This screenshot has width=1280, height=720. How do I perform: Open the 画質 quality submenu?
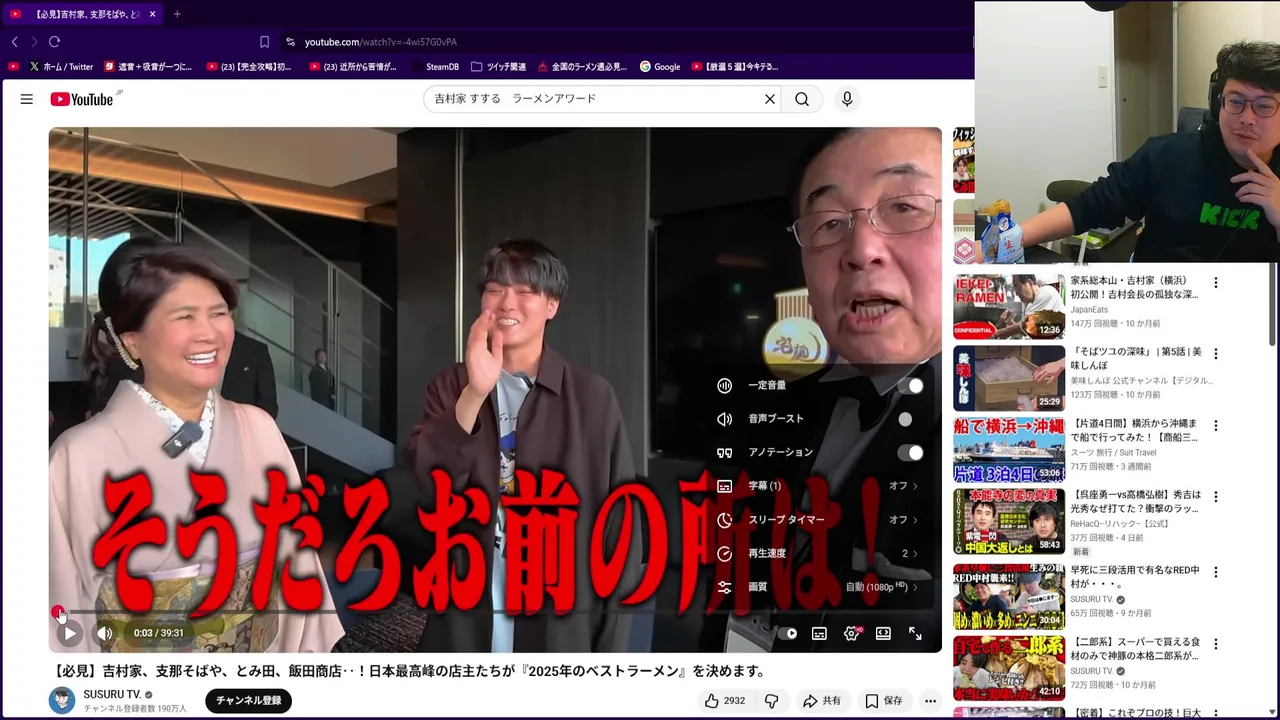click(820, 587)
